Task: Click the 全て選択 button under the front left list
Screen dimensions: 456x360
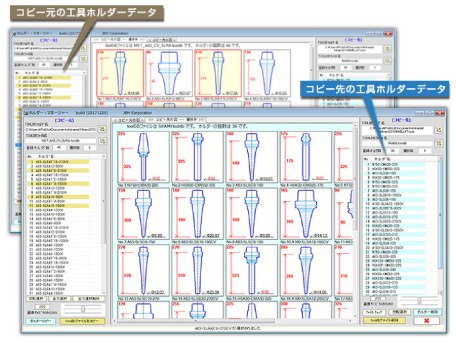Action: tap(59, 299)
